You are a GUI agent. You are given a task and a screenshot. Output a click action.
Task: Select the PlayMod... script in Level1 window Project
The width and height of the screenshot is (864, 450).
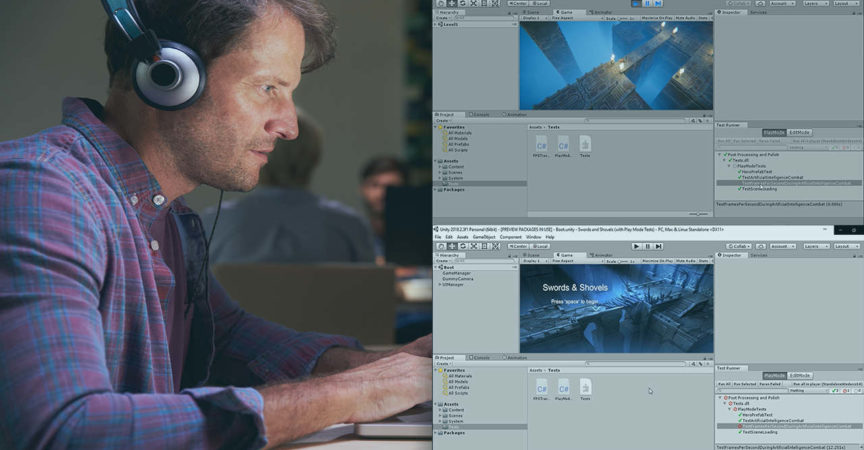(563, 146)
